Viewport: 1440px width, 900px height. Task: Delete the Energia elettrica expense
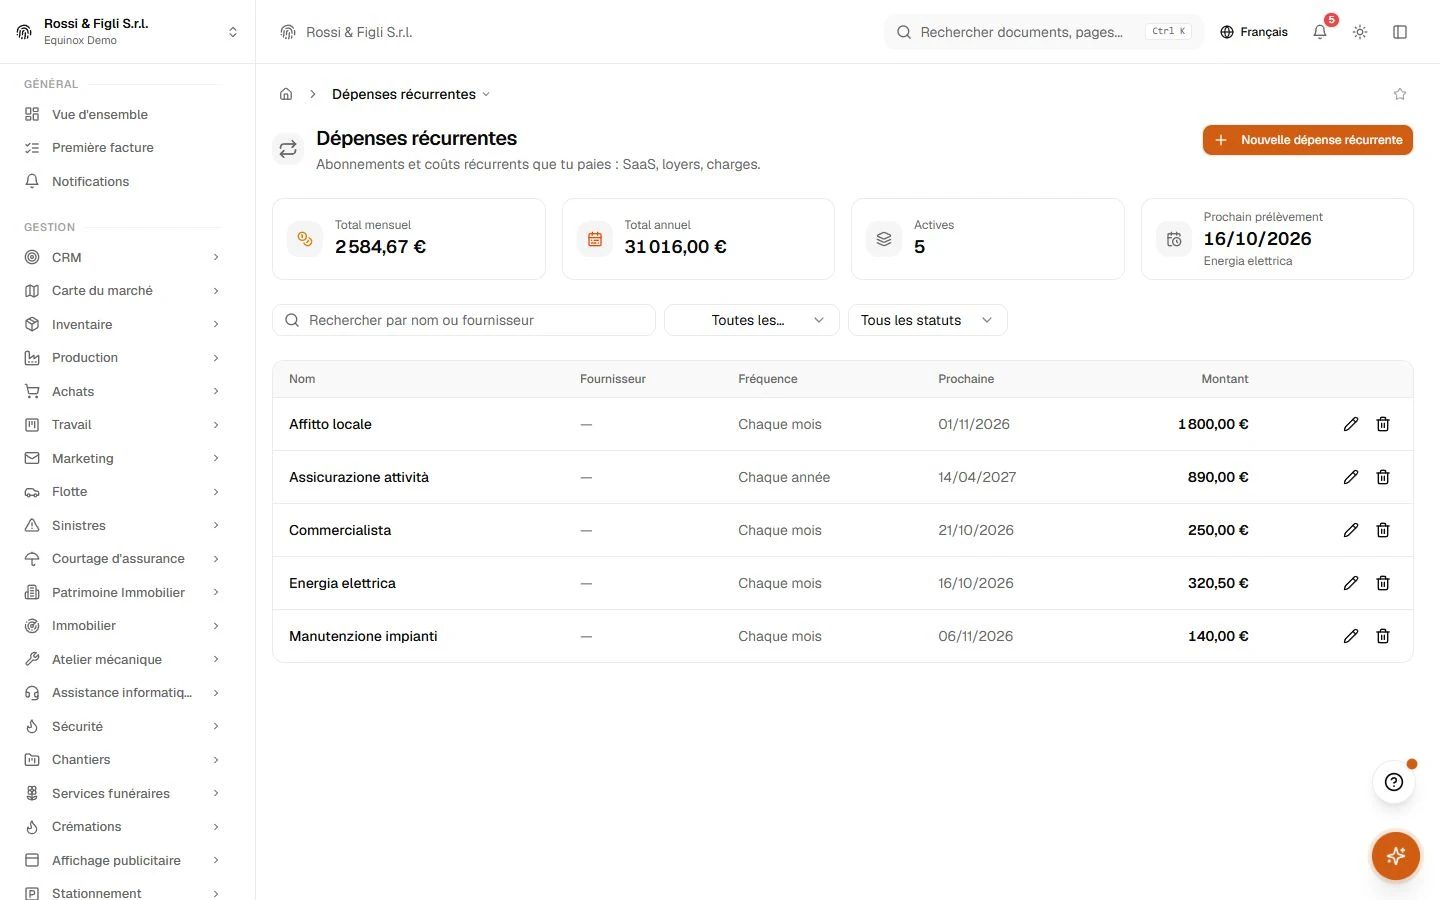(x=1383, y=583)
